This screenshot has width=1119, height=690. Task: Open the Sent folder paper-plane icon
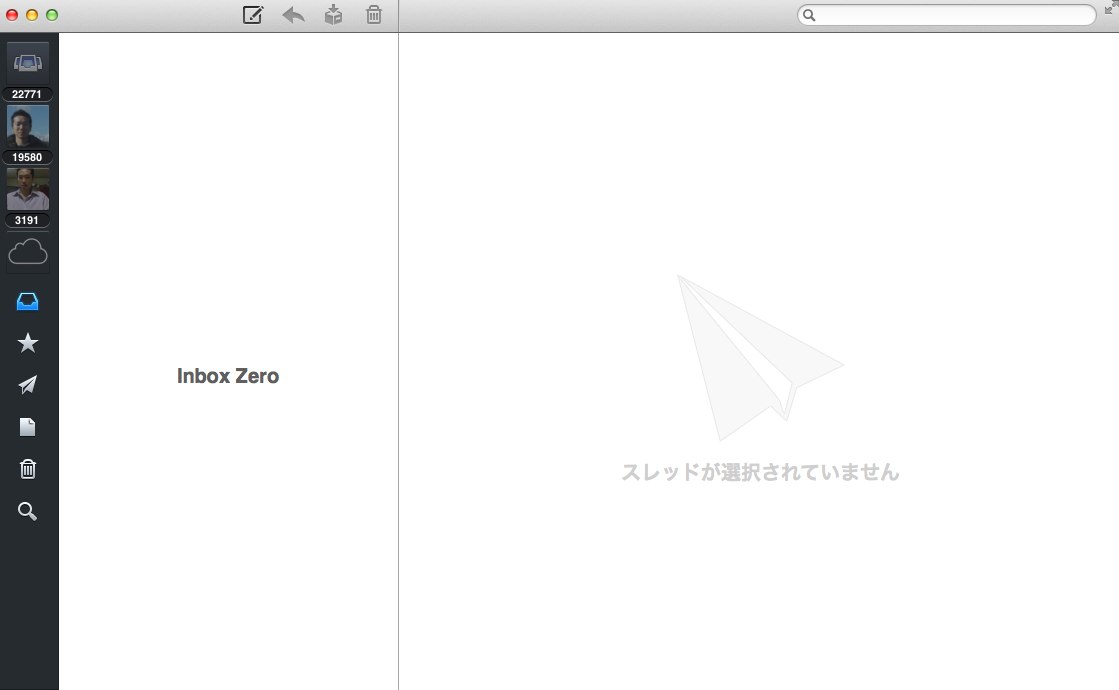[28, 385]
